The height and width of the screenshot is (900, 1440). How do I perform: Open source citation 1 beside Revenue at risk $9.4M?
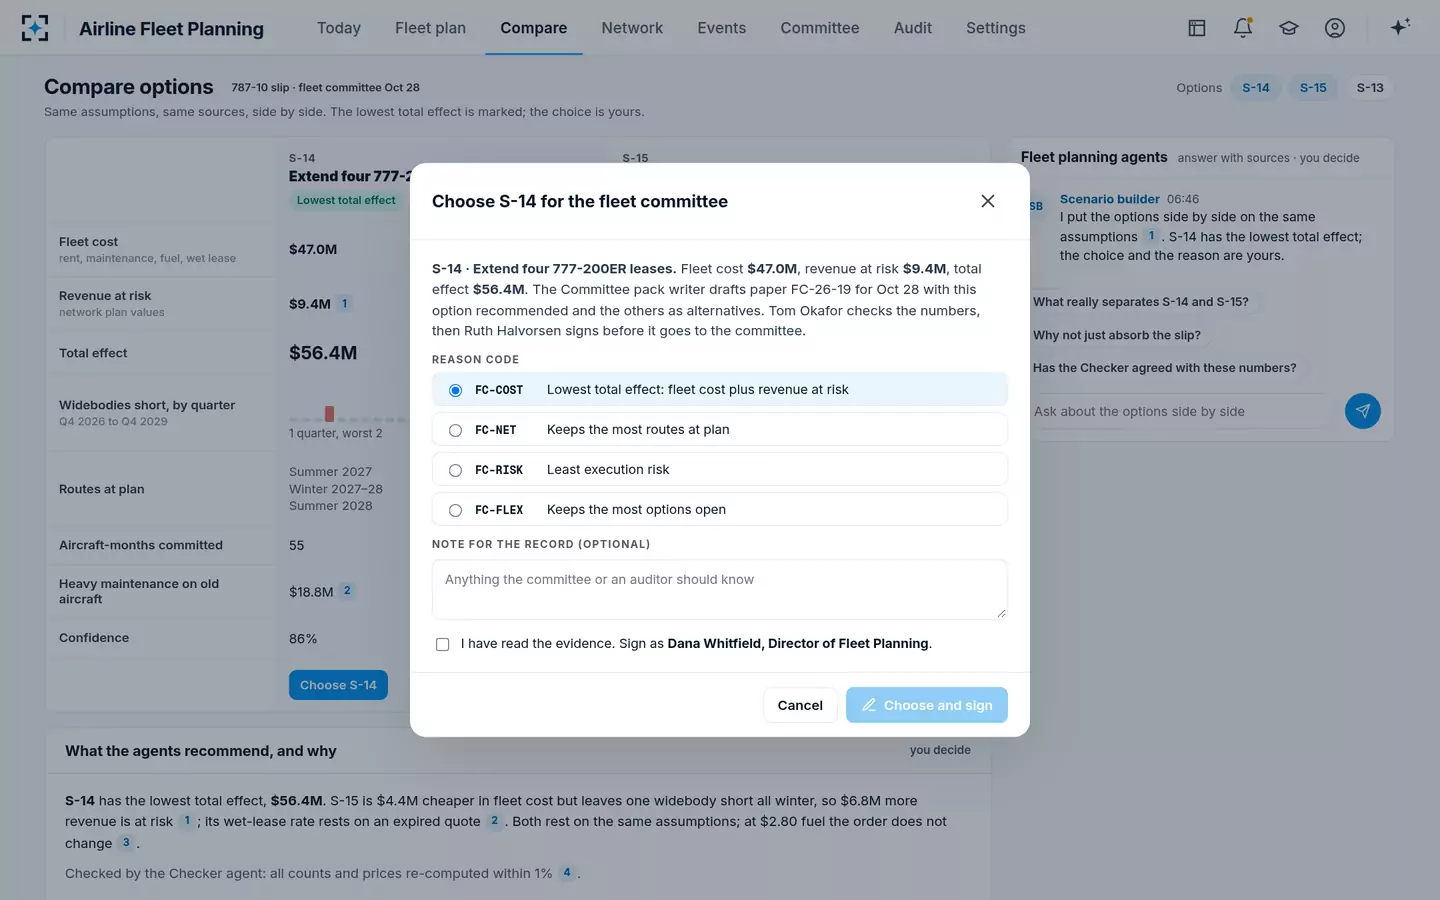pos(345,303)
